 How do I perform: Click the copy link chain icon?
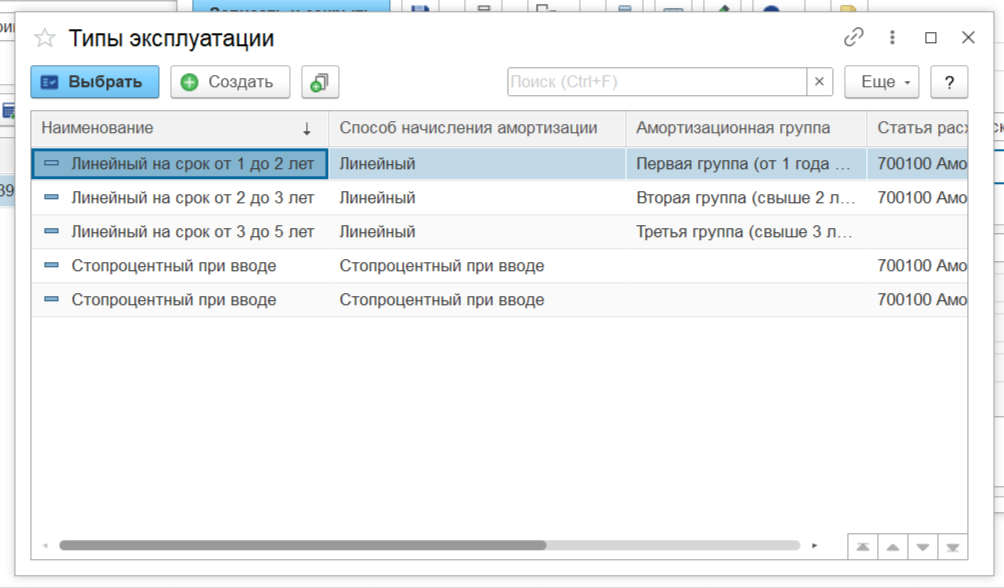click(853, 38)
